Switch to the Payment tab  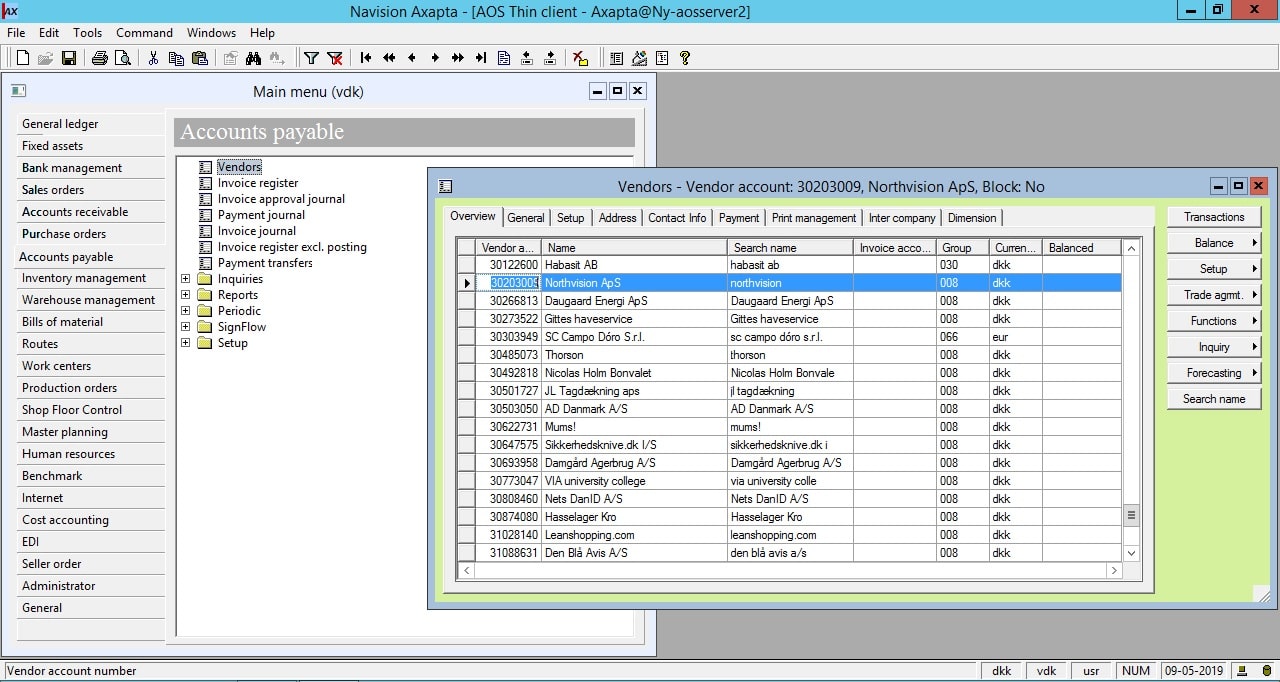pyautogui.click(x=739, y=218)
